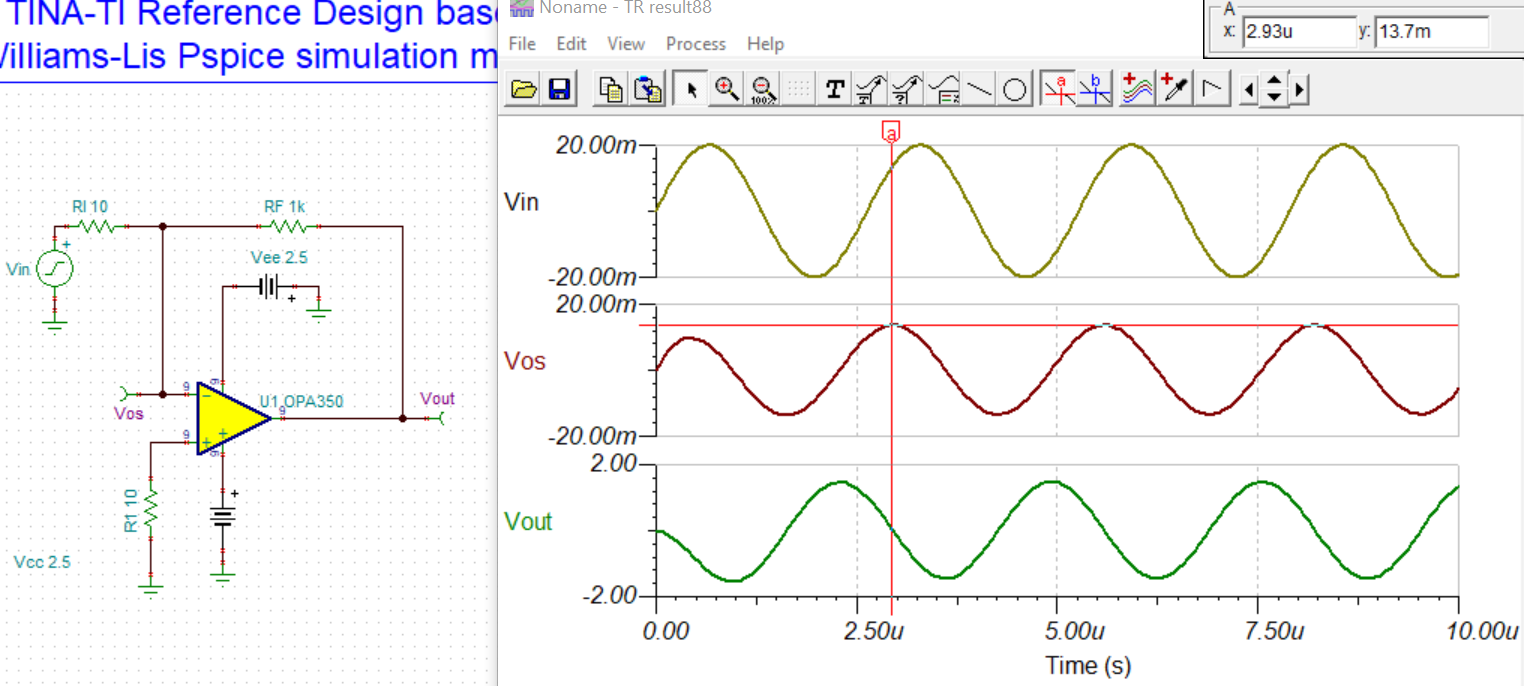The height and width of the screenshot is (686, 1524).
Task: Click the flag marker icon
Action: 1212,90
